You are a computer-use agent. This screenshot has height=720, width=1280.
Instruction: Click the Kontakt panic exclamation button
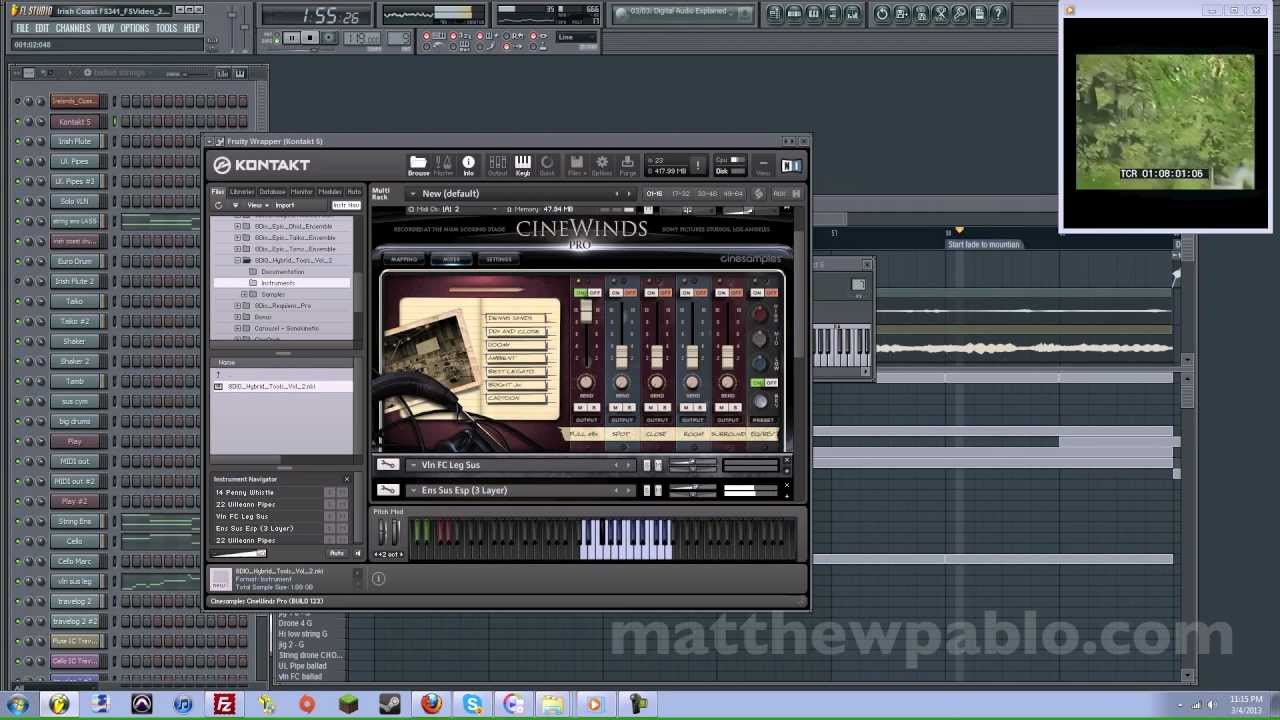coord(698,165)
